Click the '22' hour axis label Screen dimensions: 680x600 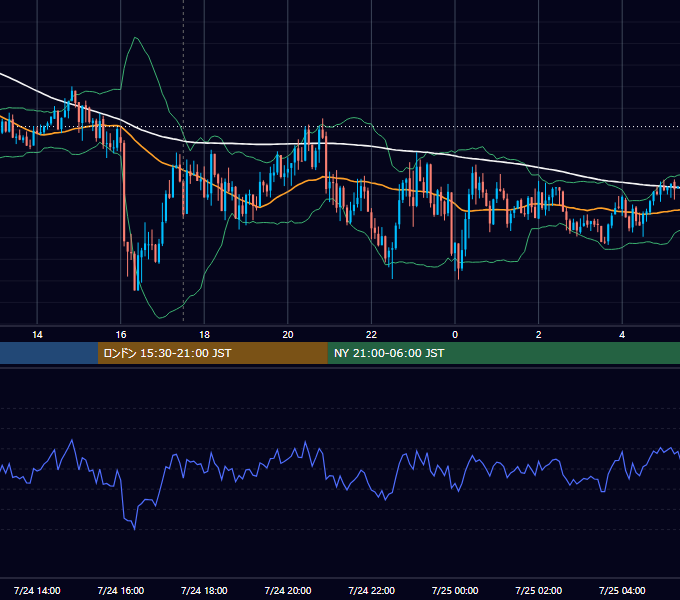[x=371, y=335]
